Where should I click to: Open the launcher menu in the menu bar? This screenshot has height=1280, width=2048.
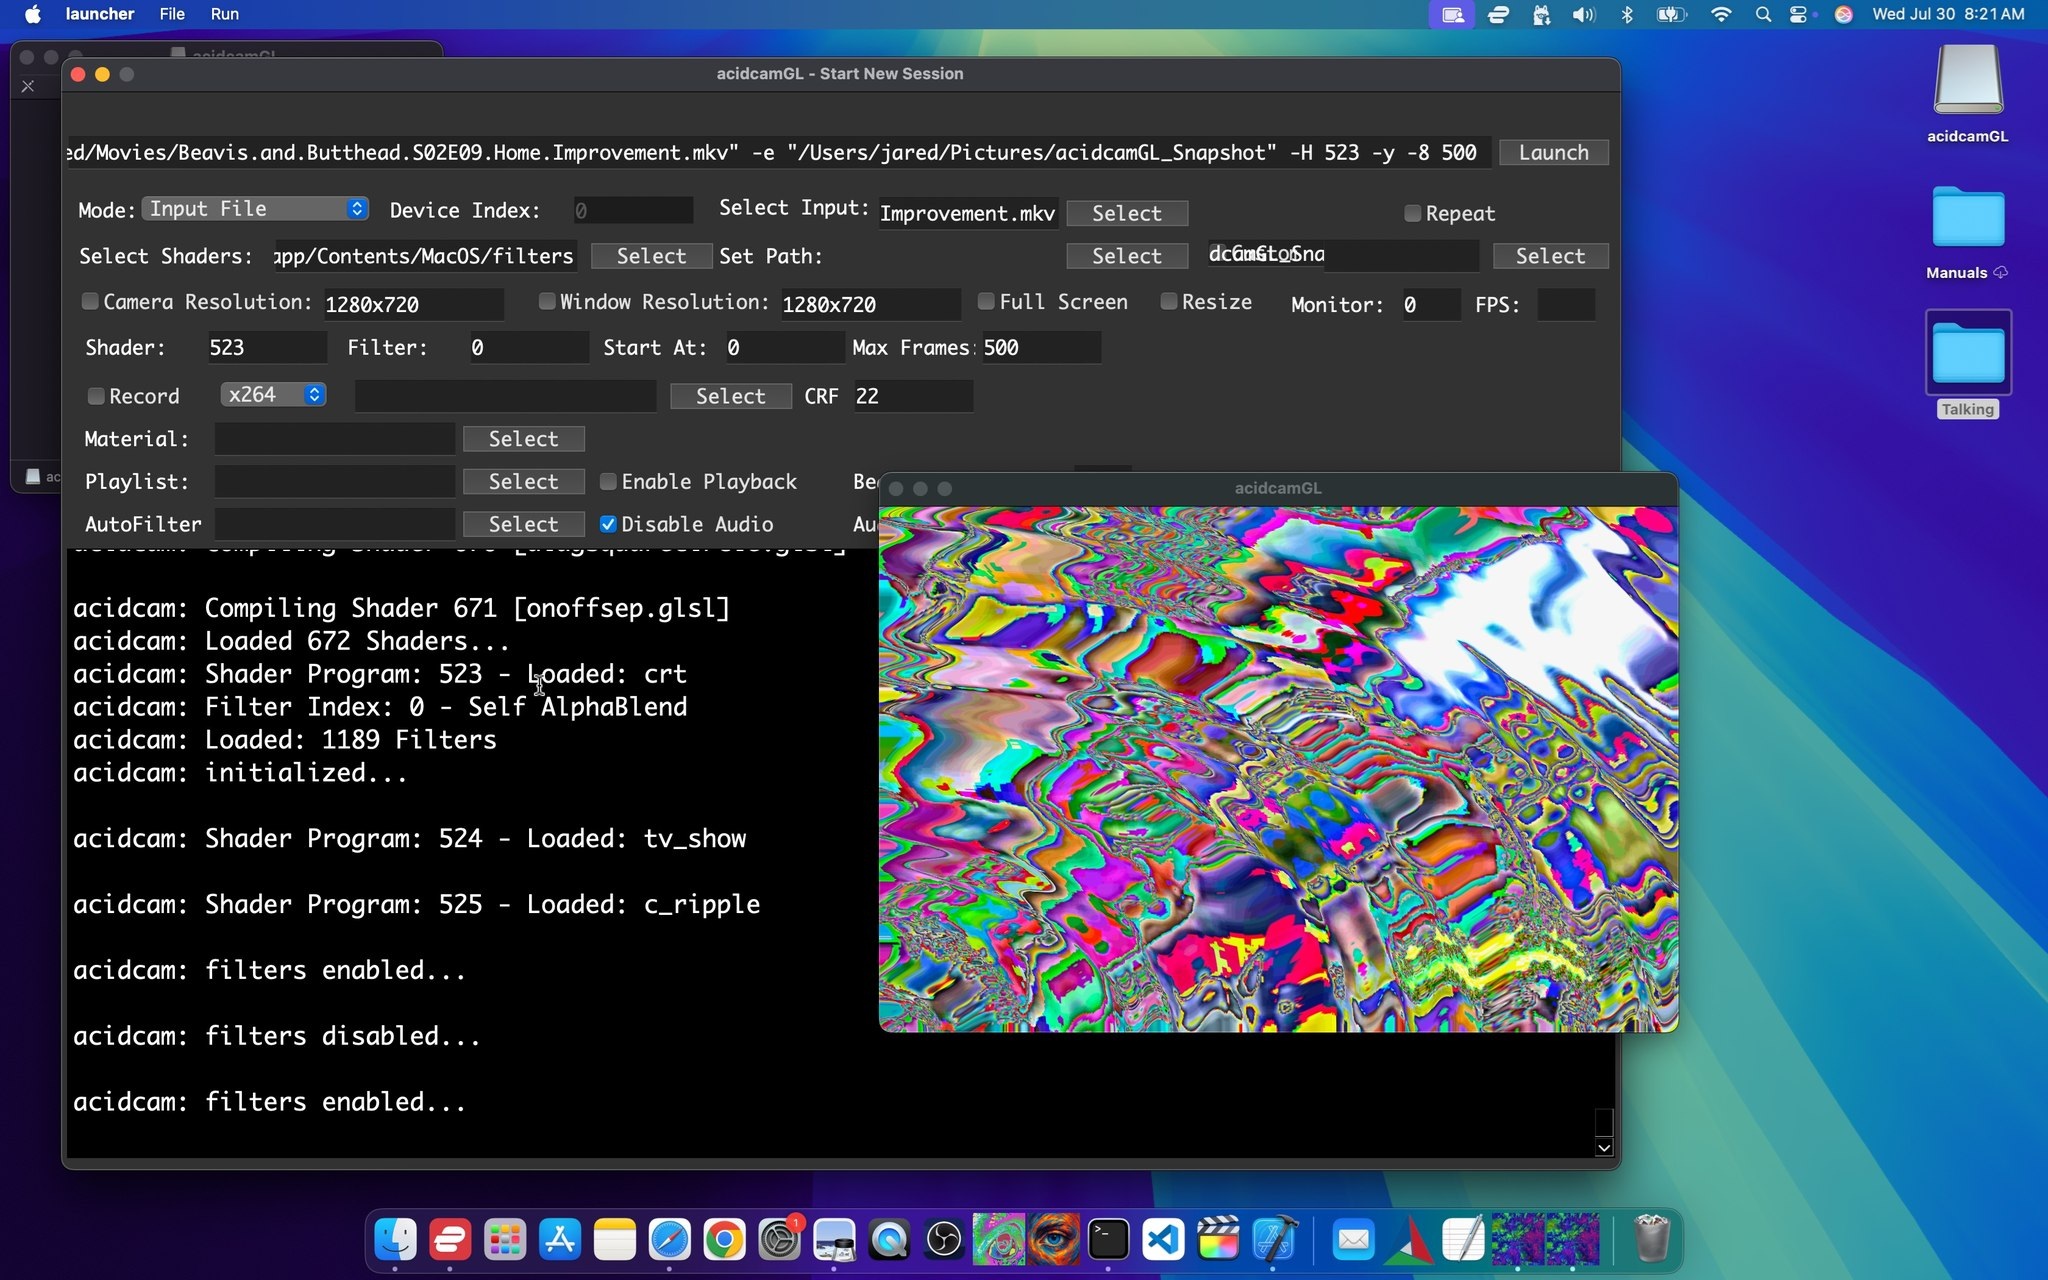[100, 14]
